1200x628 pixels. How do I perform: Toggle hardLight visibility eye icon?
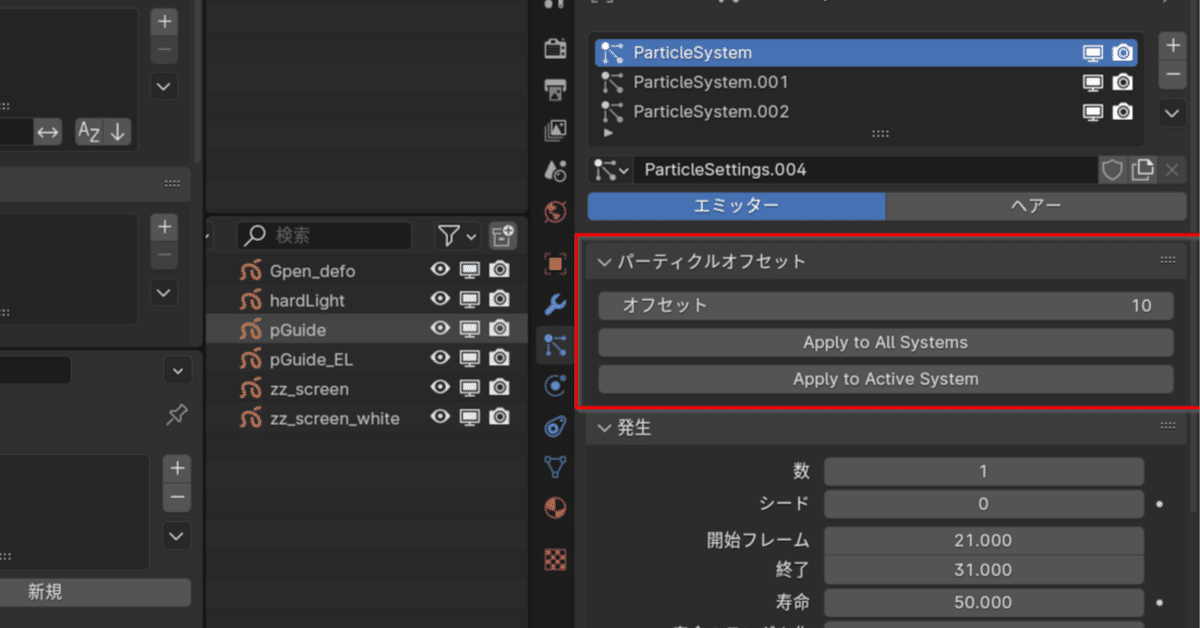(439, 299)
